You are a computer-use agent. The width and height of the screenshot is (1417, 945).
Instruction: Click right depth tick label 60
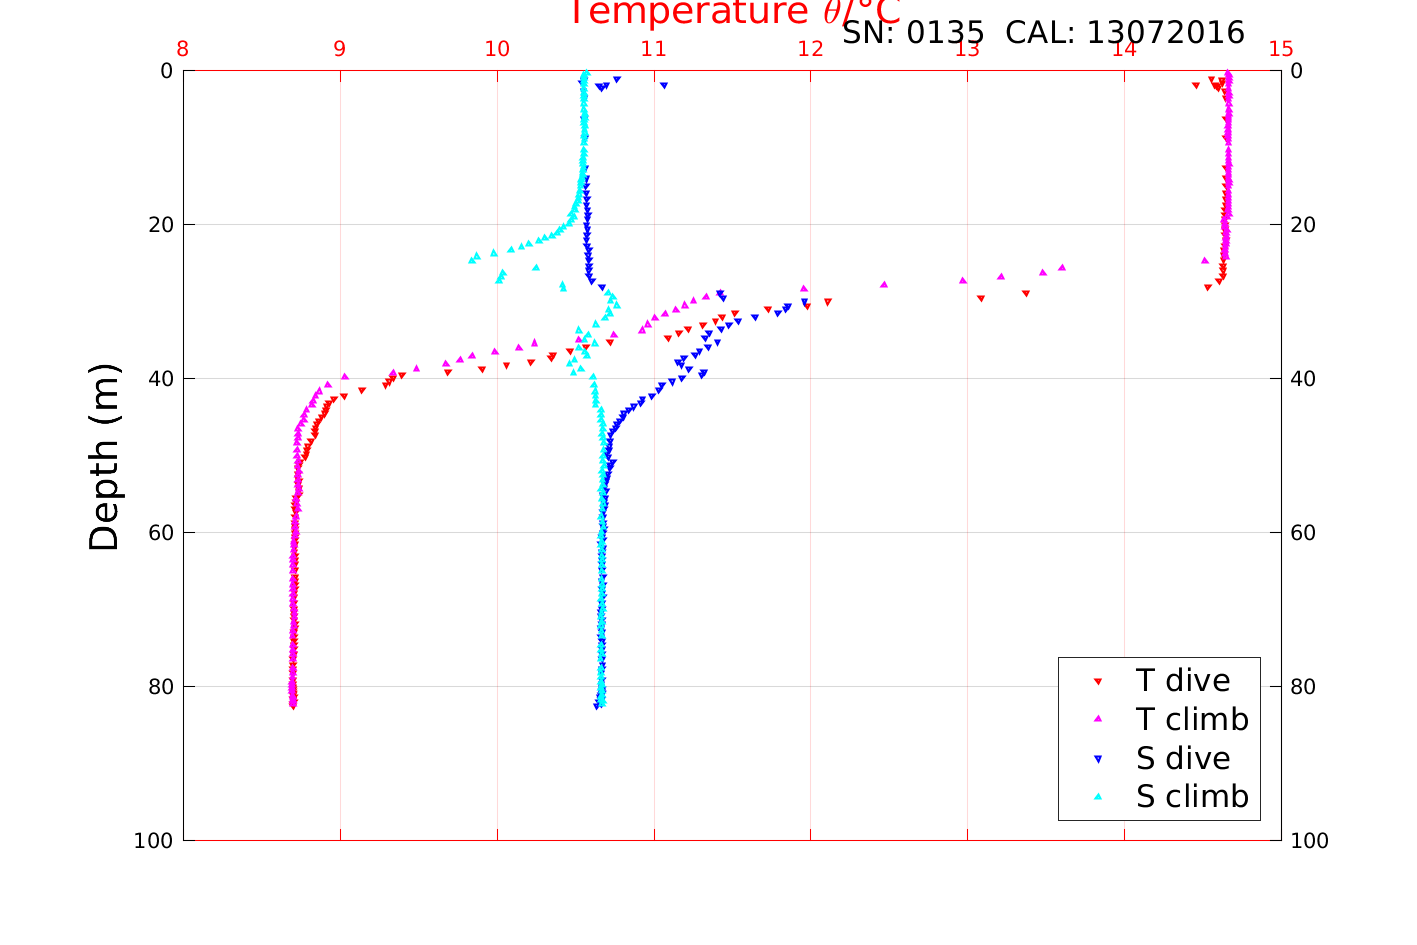pos(1303,533)
